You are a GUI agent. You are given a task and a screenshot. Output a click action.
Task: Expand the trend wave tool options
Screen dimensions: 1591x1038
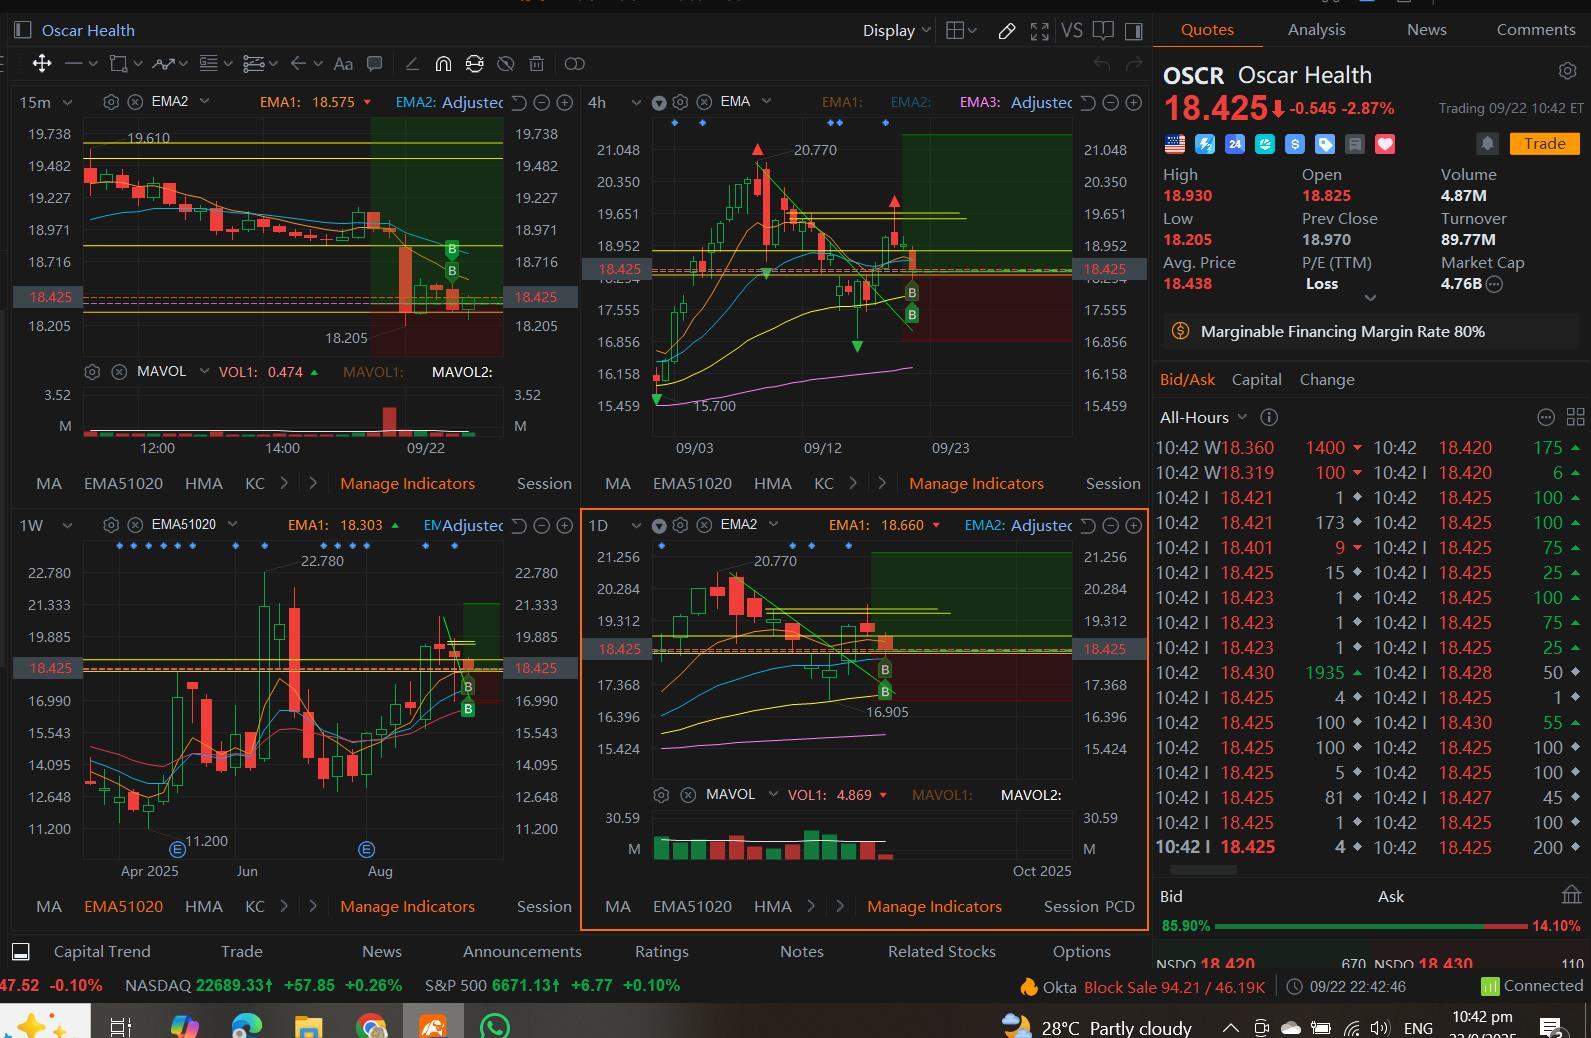click(x=184, y=64)
